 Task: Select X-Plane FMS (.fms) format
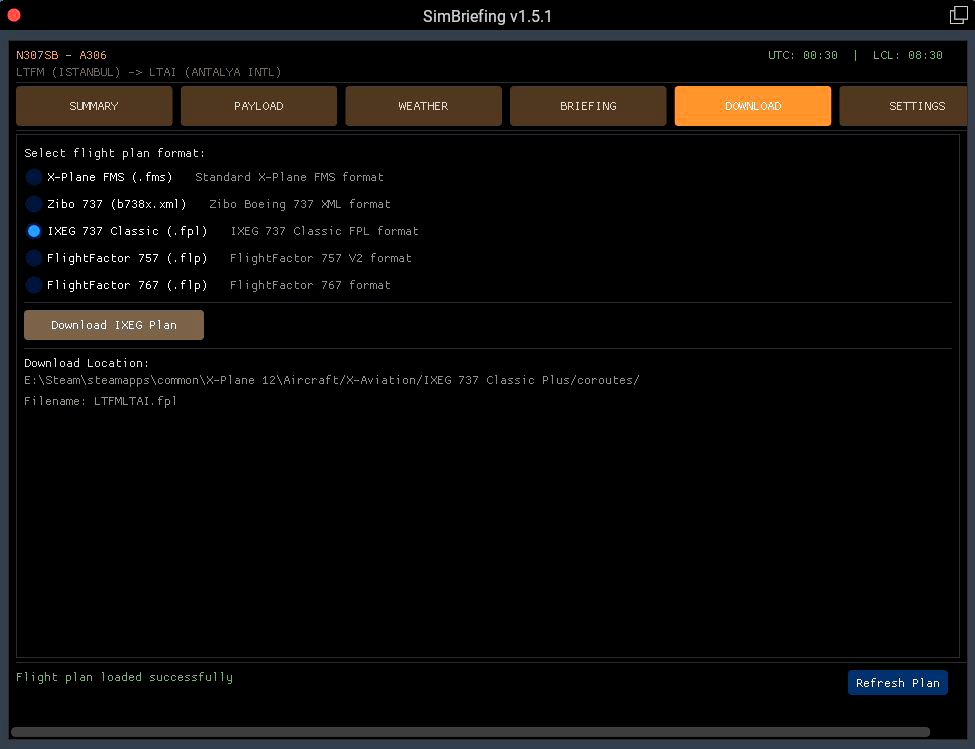(33, 177)
